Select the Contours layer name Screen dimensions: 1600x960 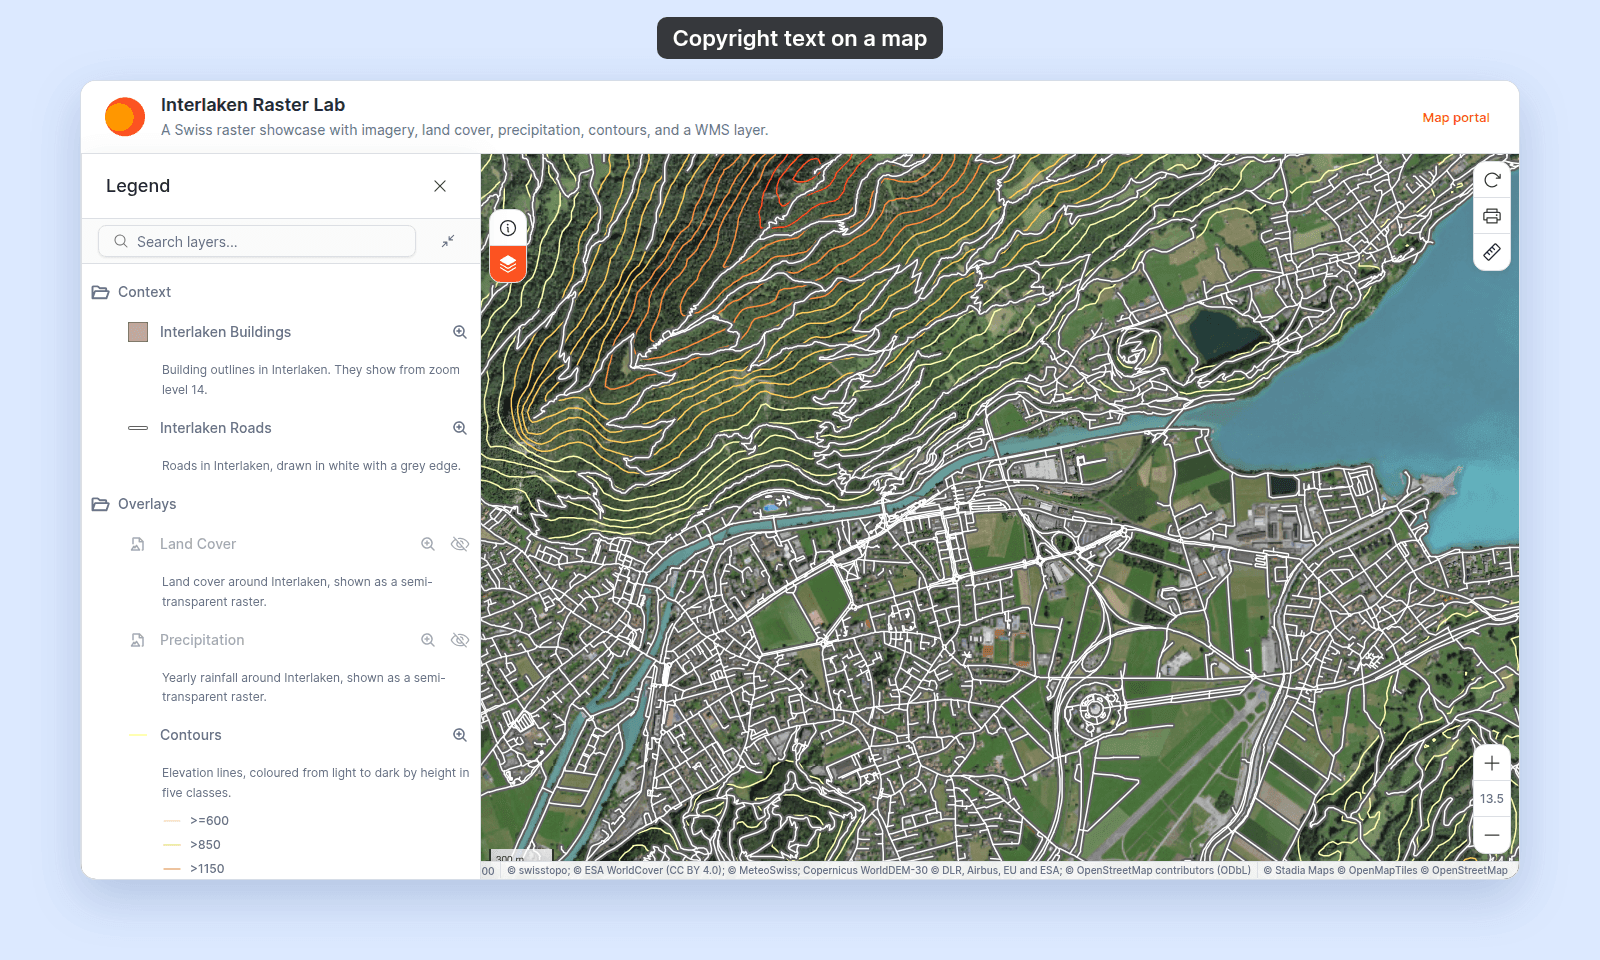(x=191, y=735)
